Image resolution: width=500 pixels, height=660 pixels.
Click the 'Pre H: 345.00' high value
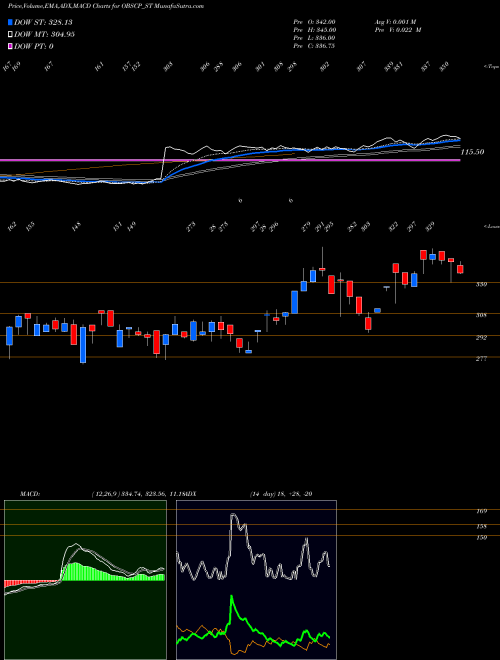point(314,30)
